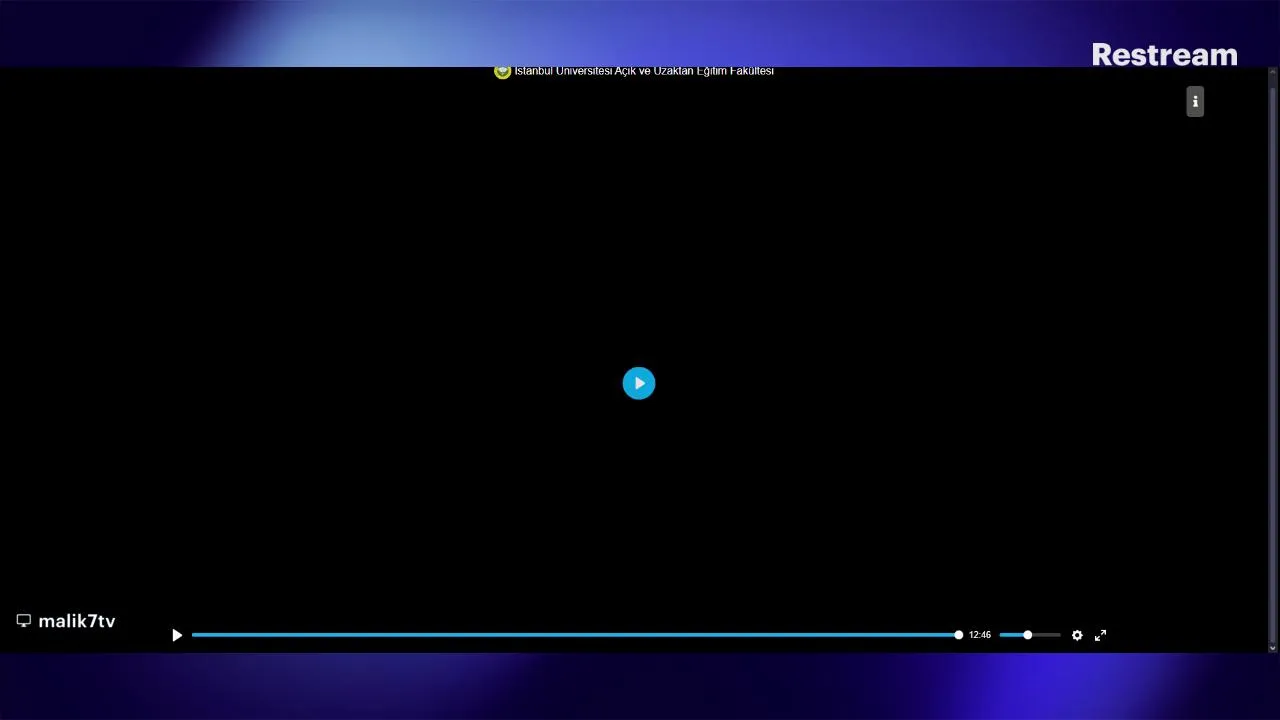Click the malik7tv channel name

(77, 621)
